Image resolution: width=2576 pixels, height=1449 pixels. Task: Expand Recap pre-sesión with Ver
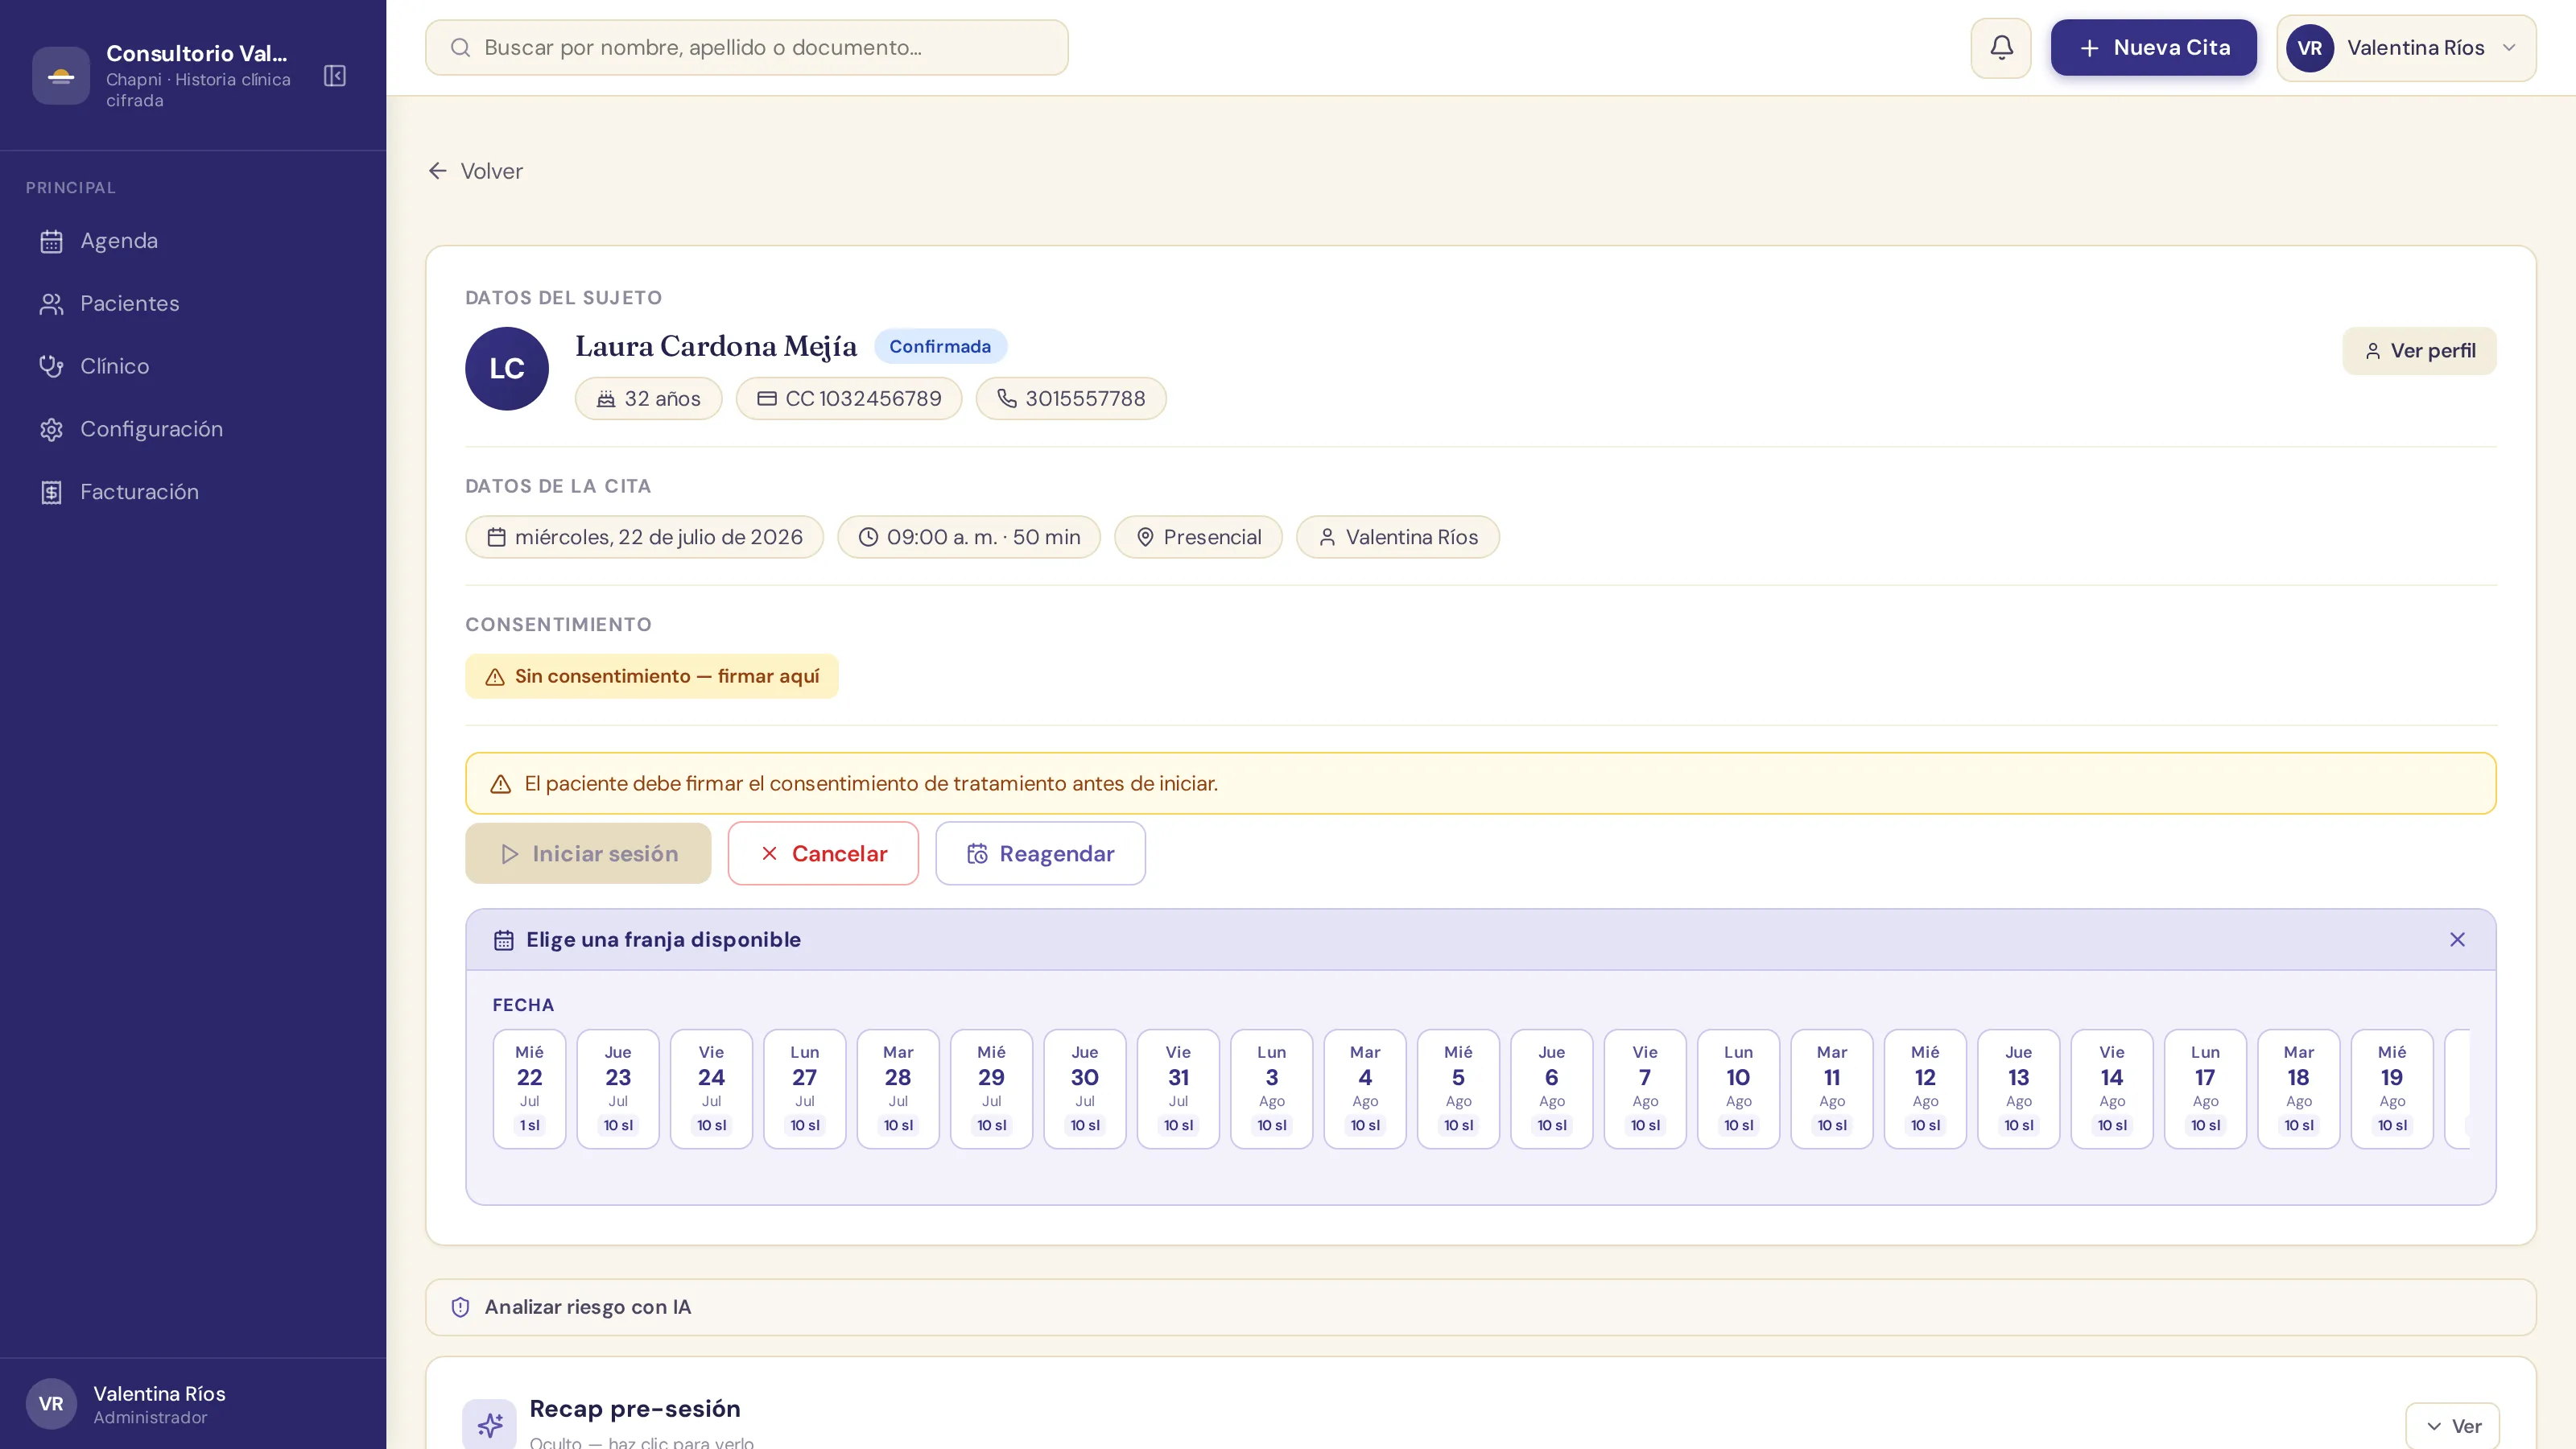tap(2452, 1426)
